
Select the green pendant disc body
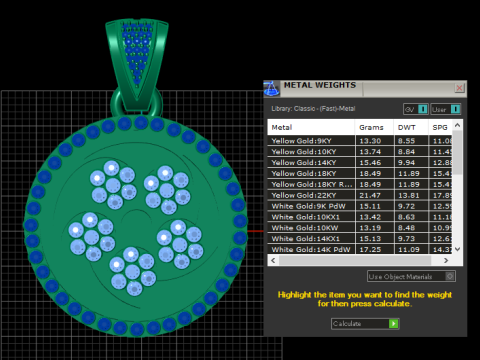click(x=136, y=227)
